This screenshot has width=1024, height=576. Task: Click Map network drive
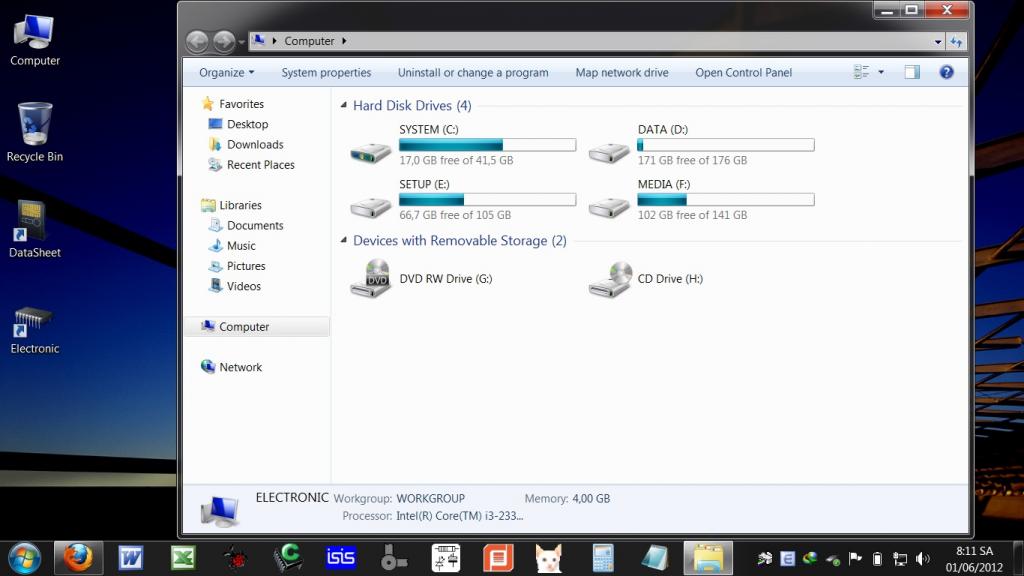(x=622, y=72)
